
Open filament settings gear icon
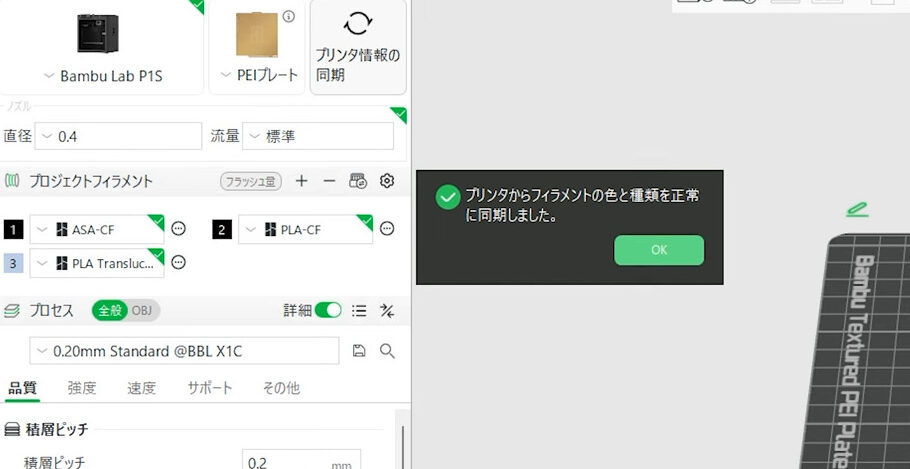tap(387, 181)
